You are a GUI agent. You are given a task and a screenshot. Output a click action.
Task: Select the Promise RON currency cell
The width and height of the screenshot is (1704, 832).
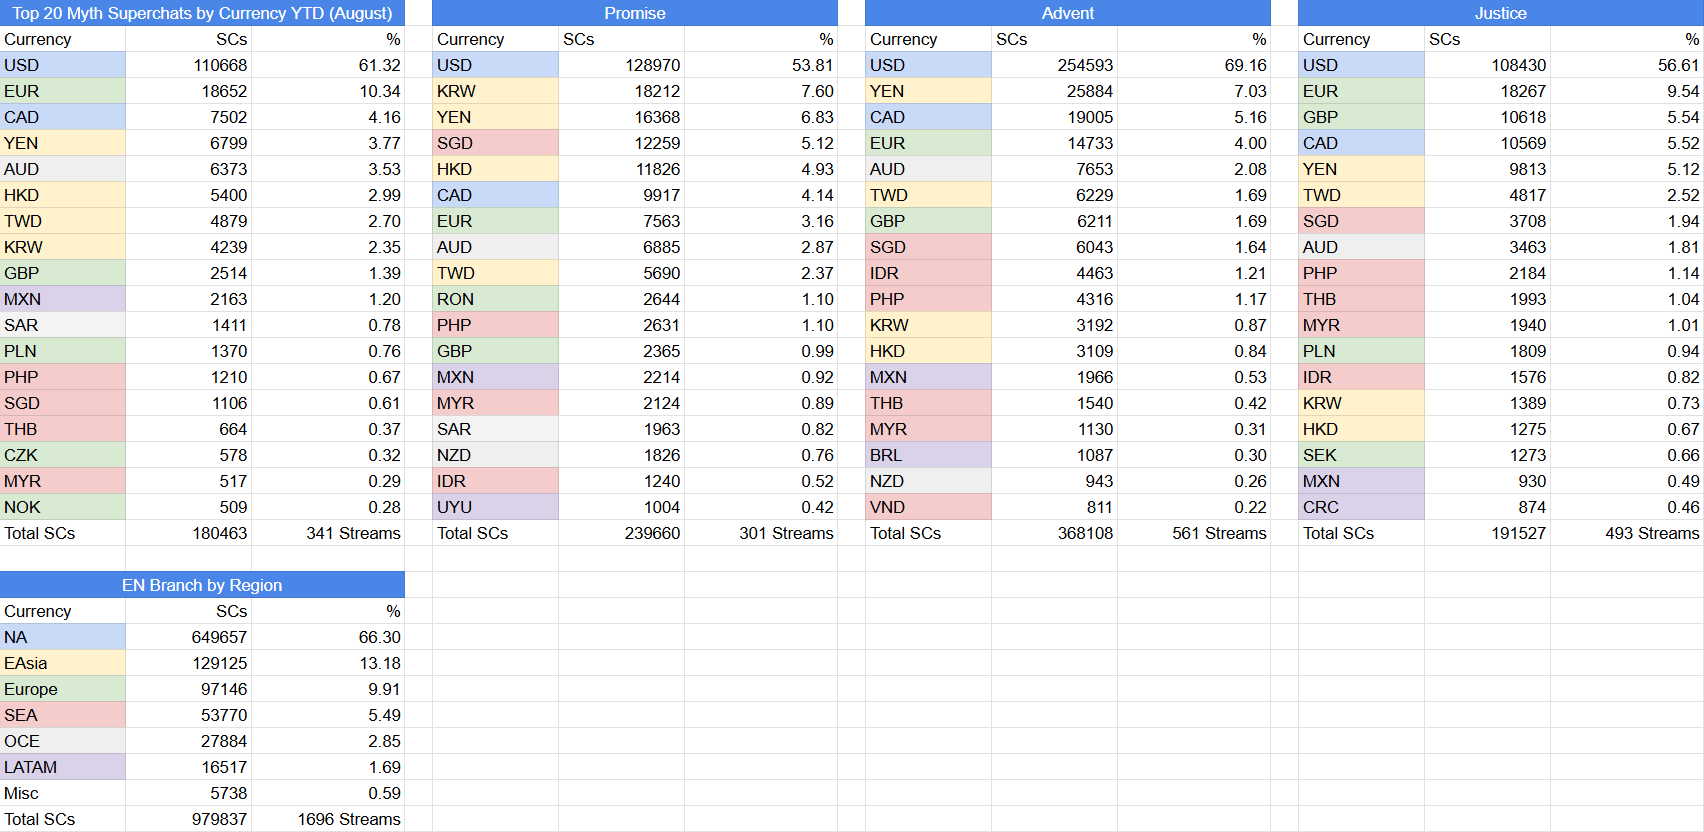point(496,299)
